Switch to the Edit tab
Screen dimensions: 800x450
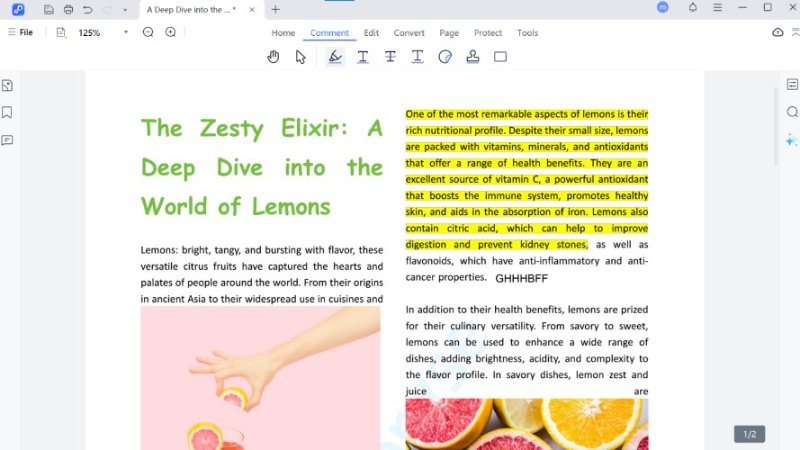click(371, 33)
